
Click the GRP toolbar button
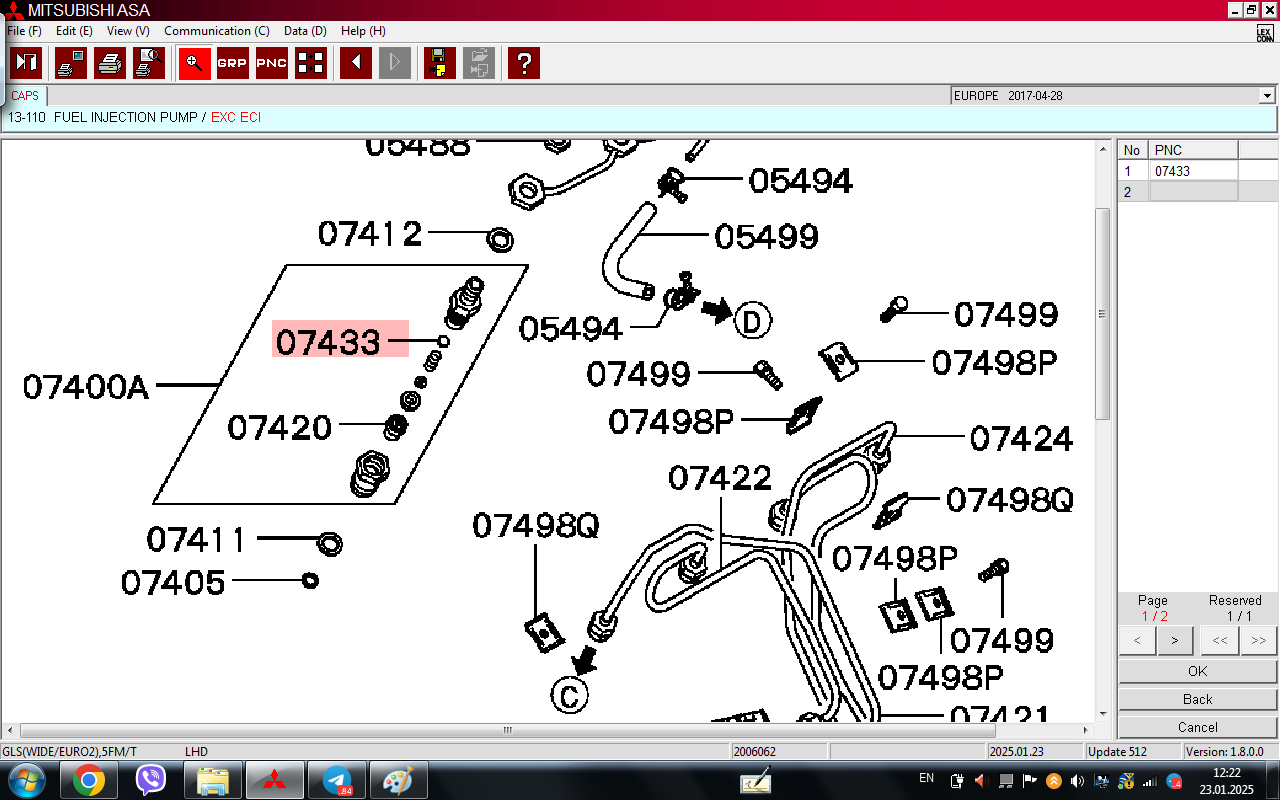click(232, 63)
